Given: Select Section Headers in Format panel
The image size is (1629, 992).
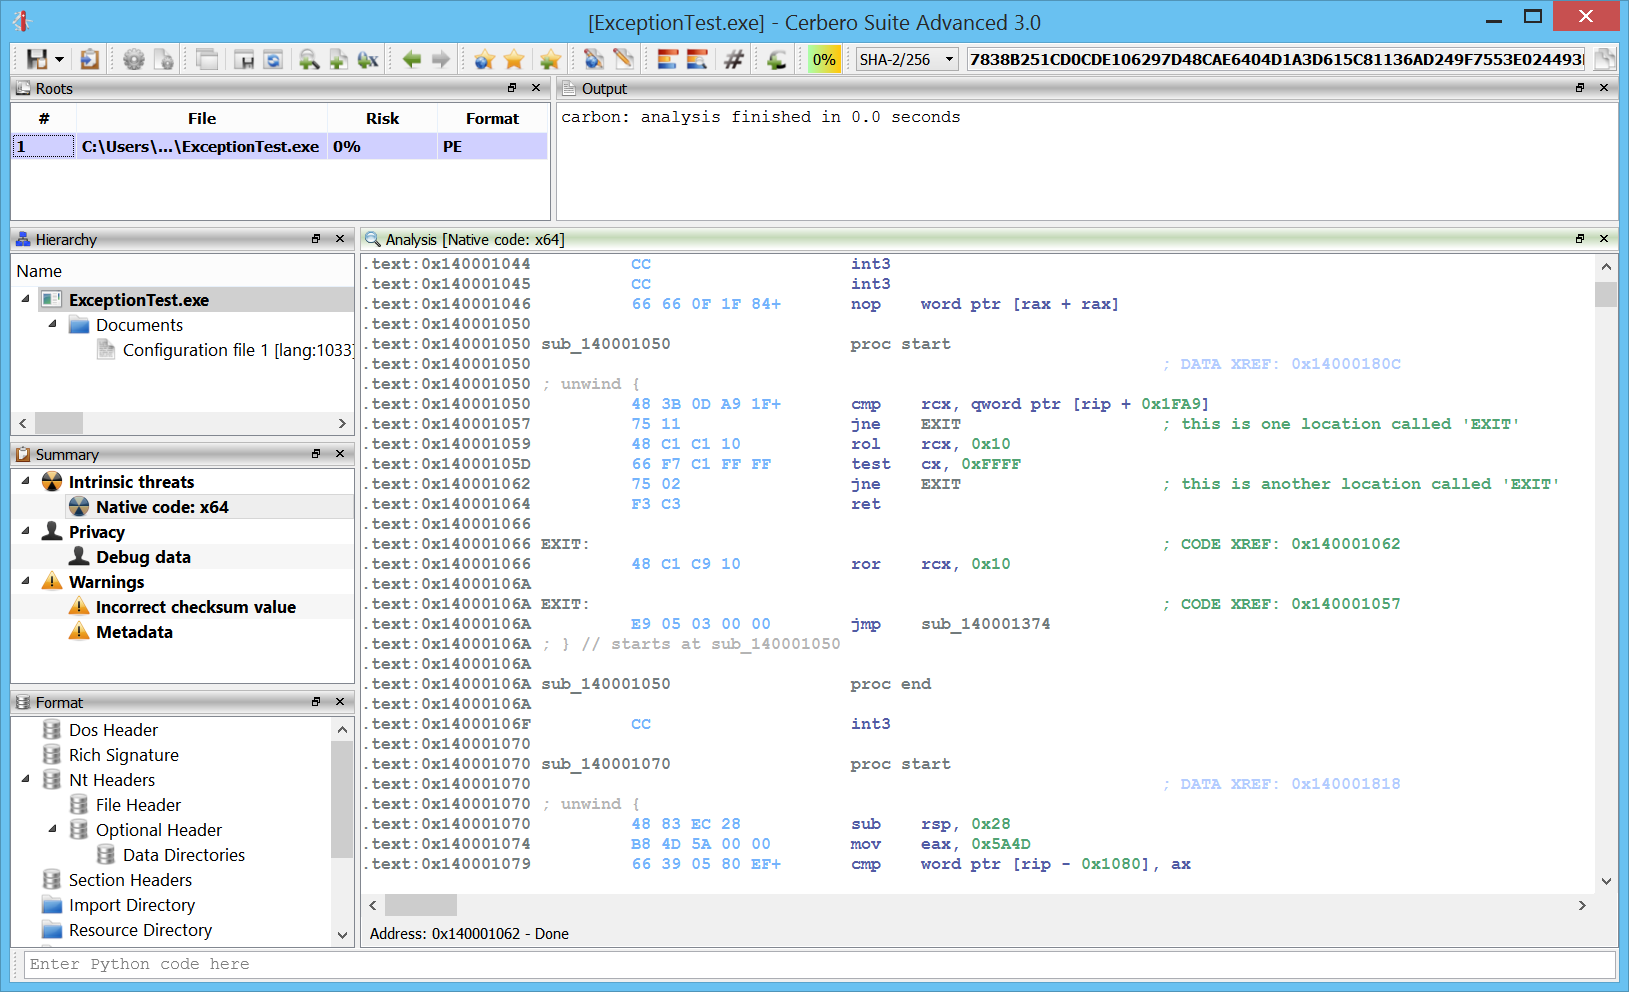Looking at the screenshot, I should pos(130,880).
